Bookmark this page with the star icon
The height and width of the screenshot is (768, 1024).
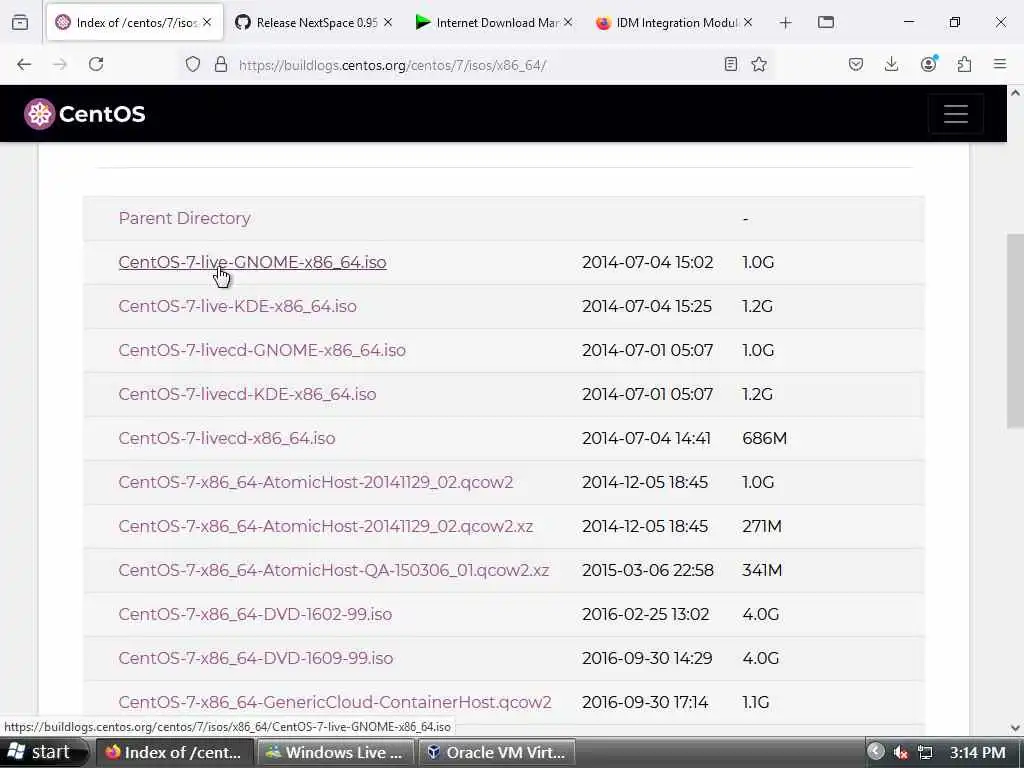pos(759,64)
